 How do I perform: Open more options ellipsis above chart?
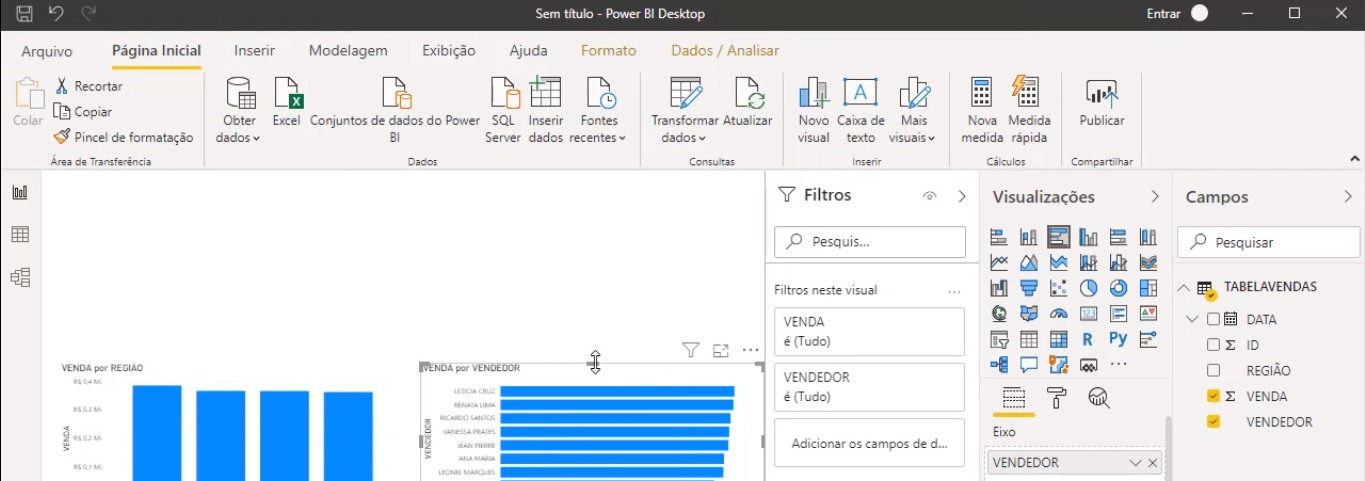pyautogui.click(x=751, y=350)
